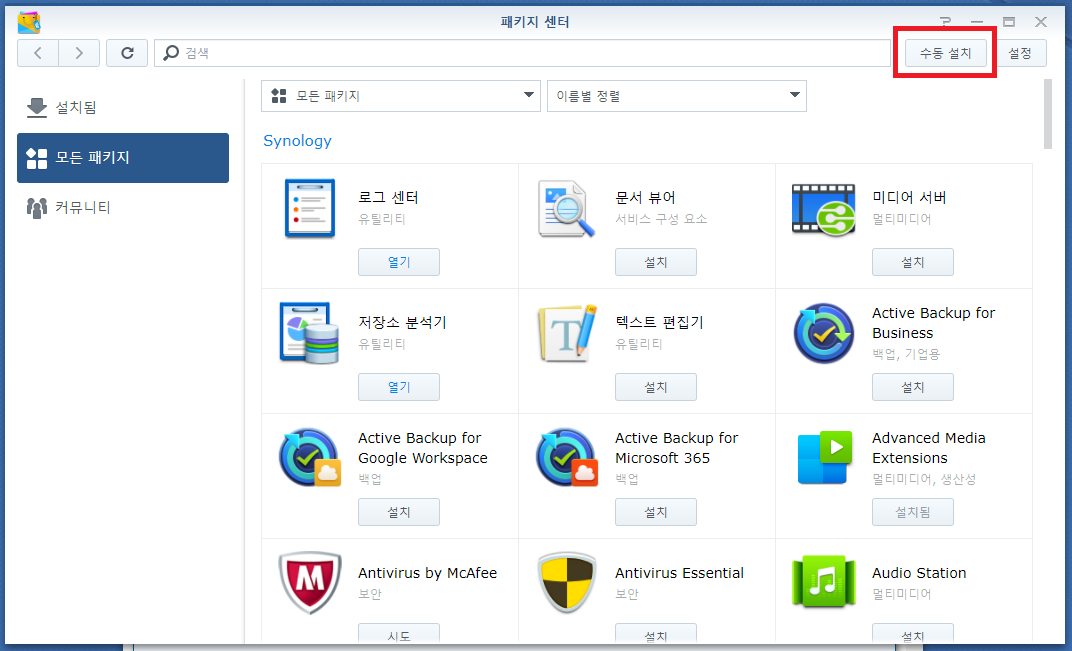Click Active Backup for Business icon
Screen dimensions: 1072x651
[824, 334]
